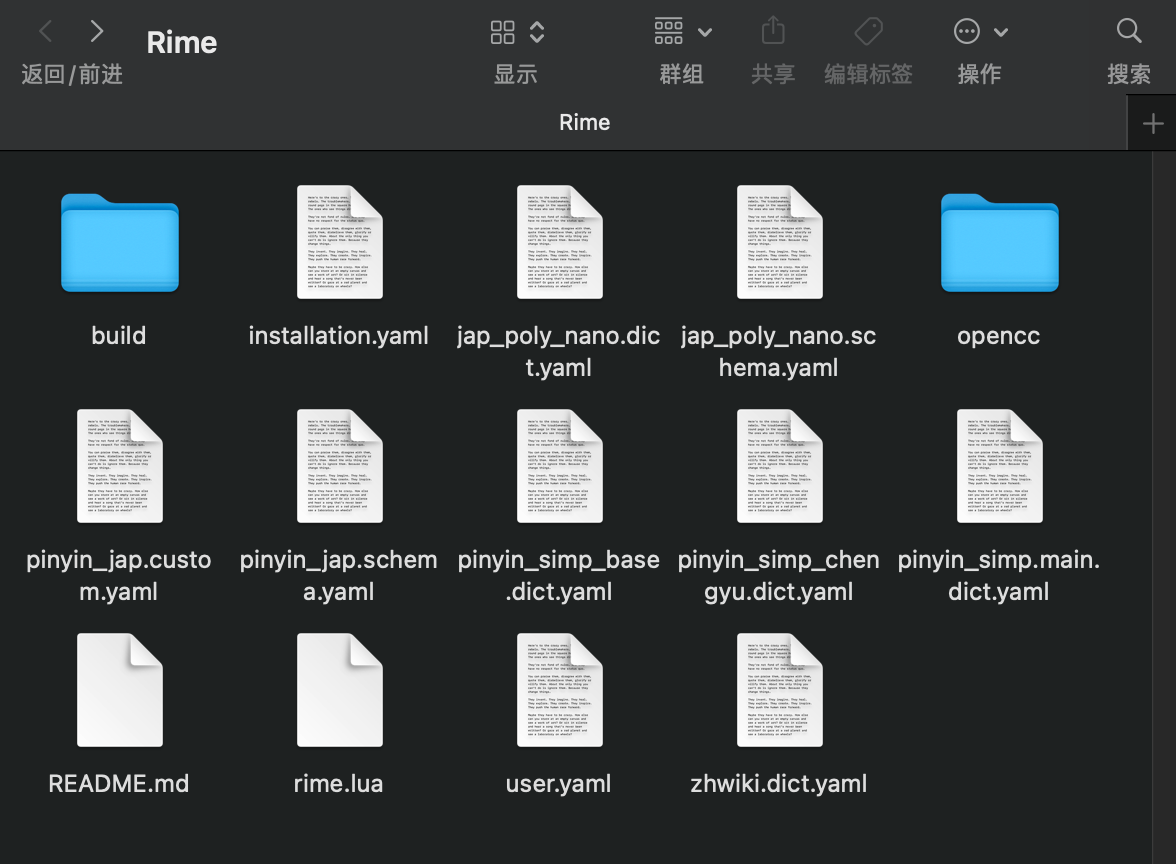This screenshot has width=1176, height=864.
Task: Select pinyin_simp_chengyu.dict.yaml
Action: 779,466
